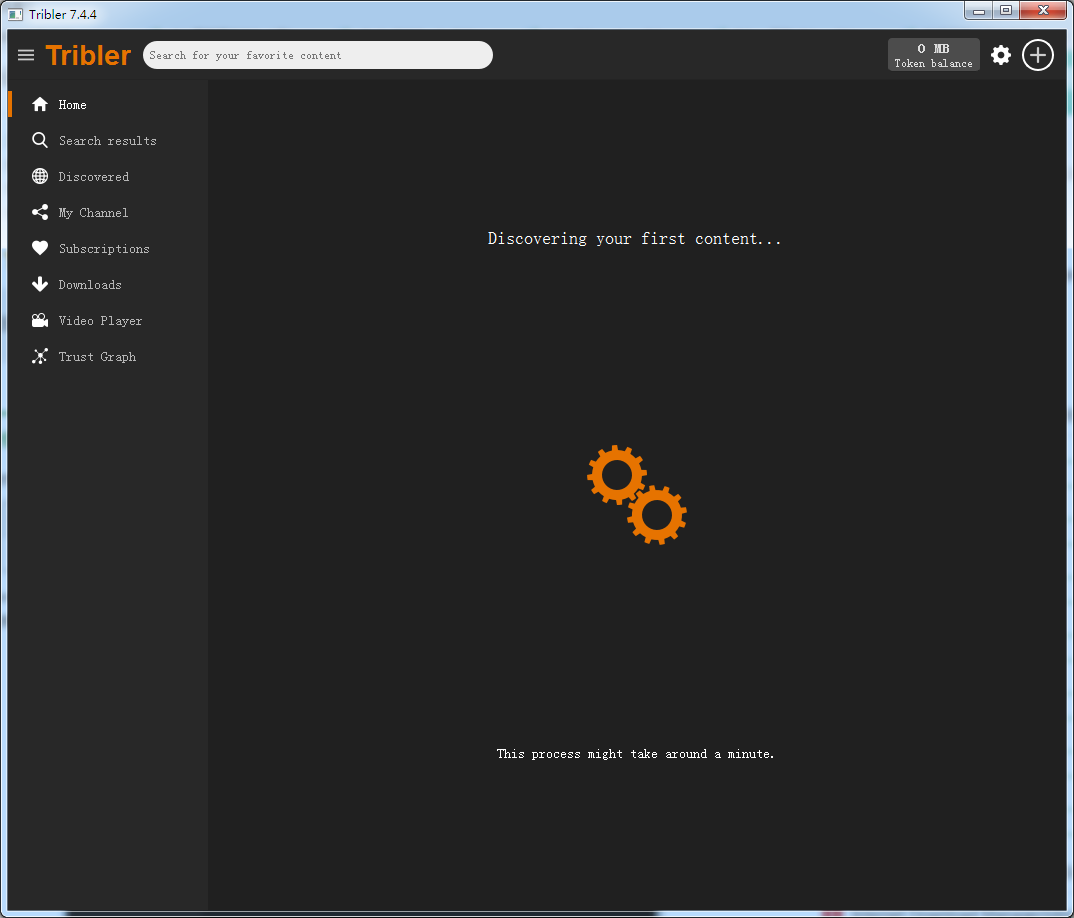Open settings via gear icon

(x=1001, y=55)
